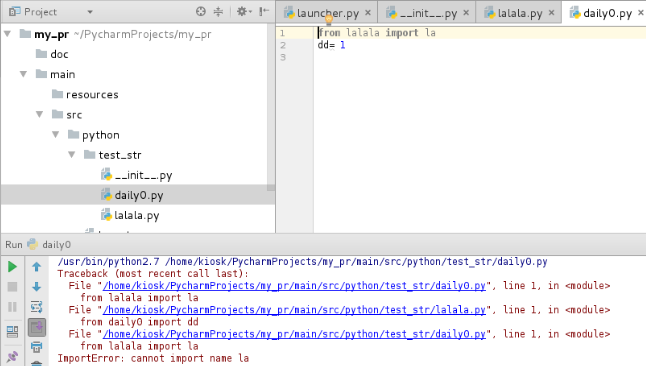Close the launcher.py tab
646x366 pixels.
click(368, 13)
